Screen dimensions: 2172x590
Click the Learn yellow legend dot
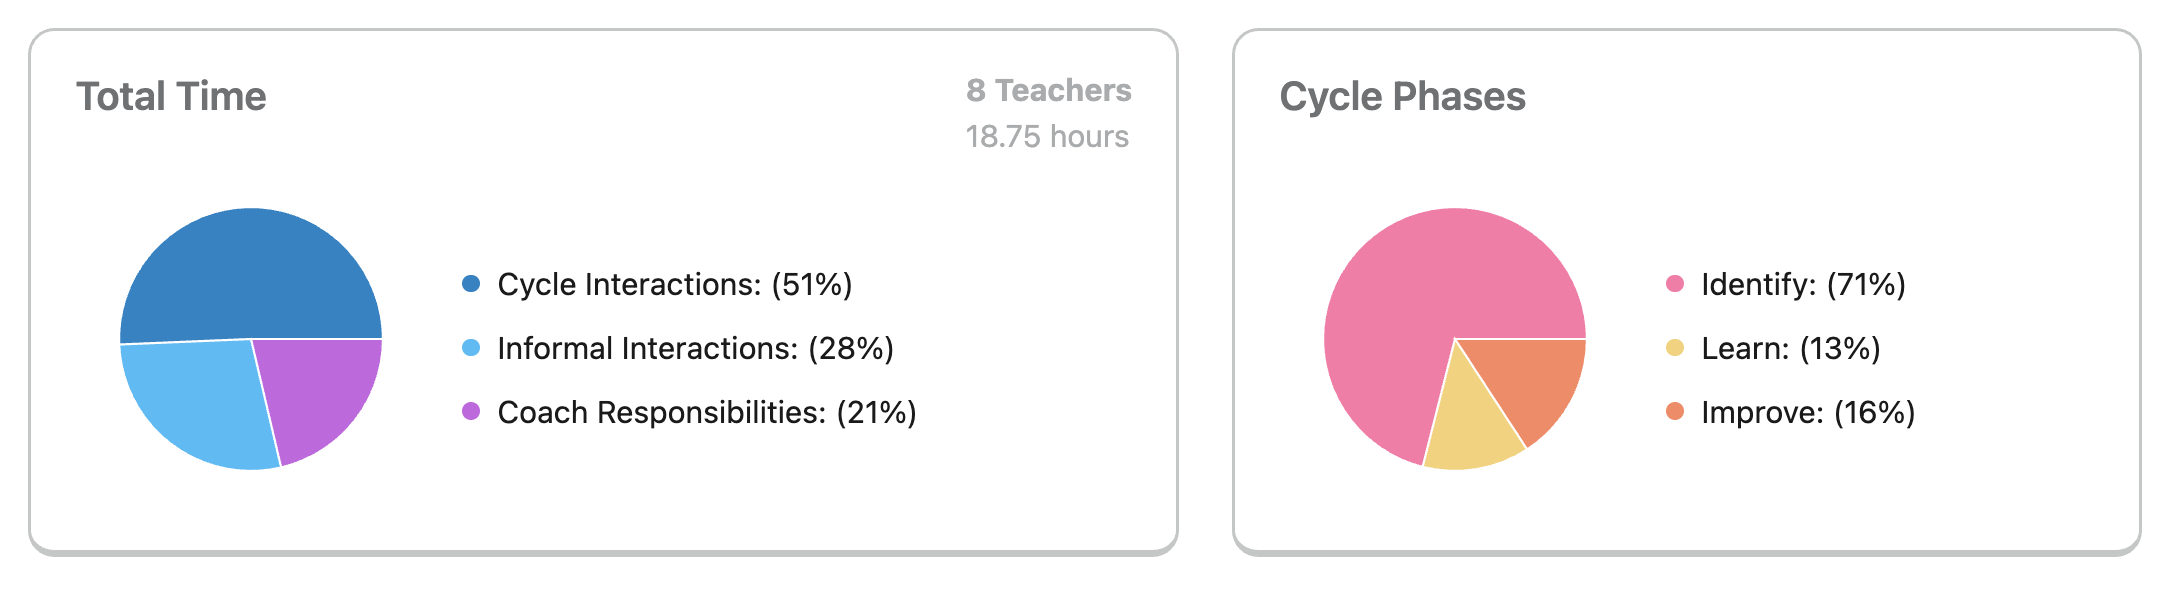pos(1675,348)
